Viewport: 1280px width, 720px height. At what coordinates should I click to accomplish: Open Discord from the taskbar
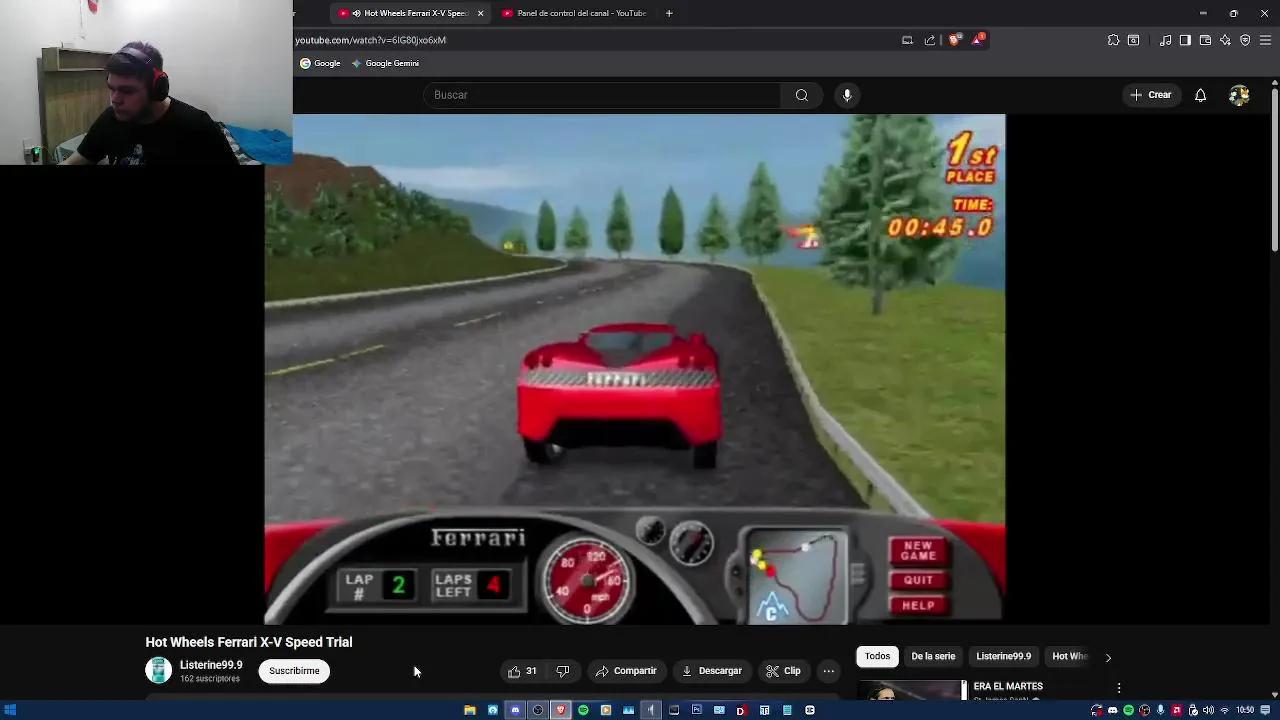(x=515, y=710)
